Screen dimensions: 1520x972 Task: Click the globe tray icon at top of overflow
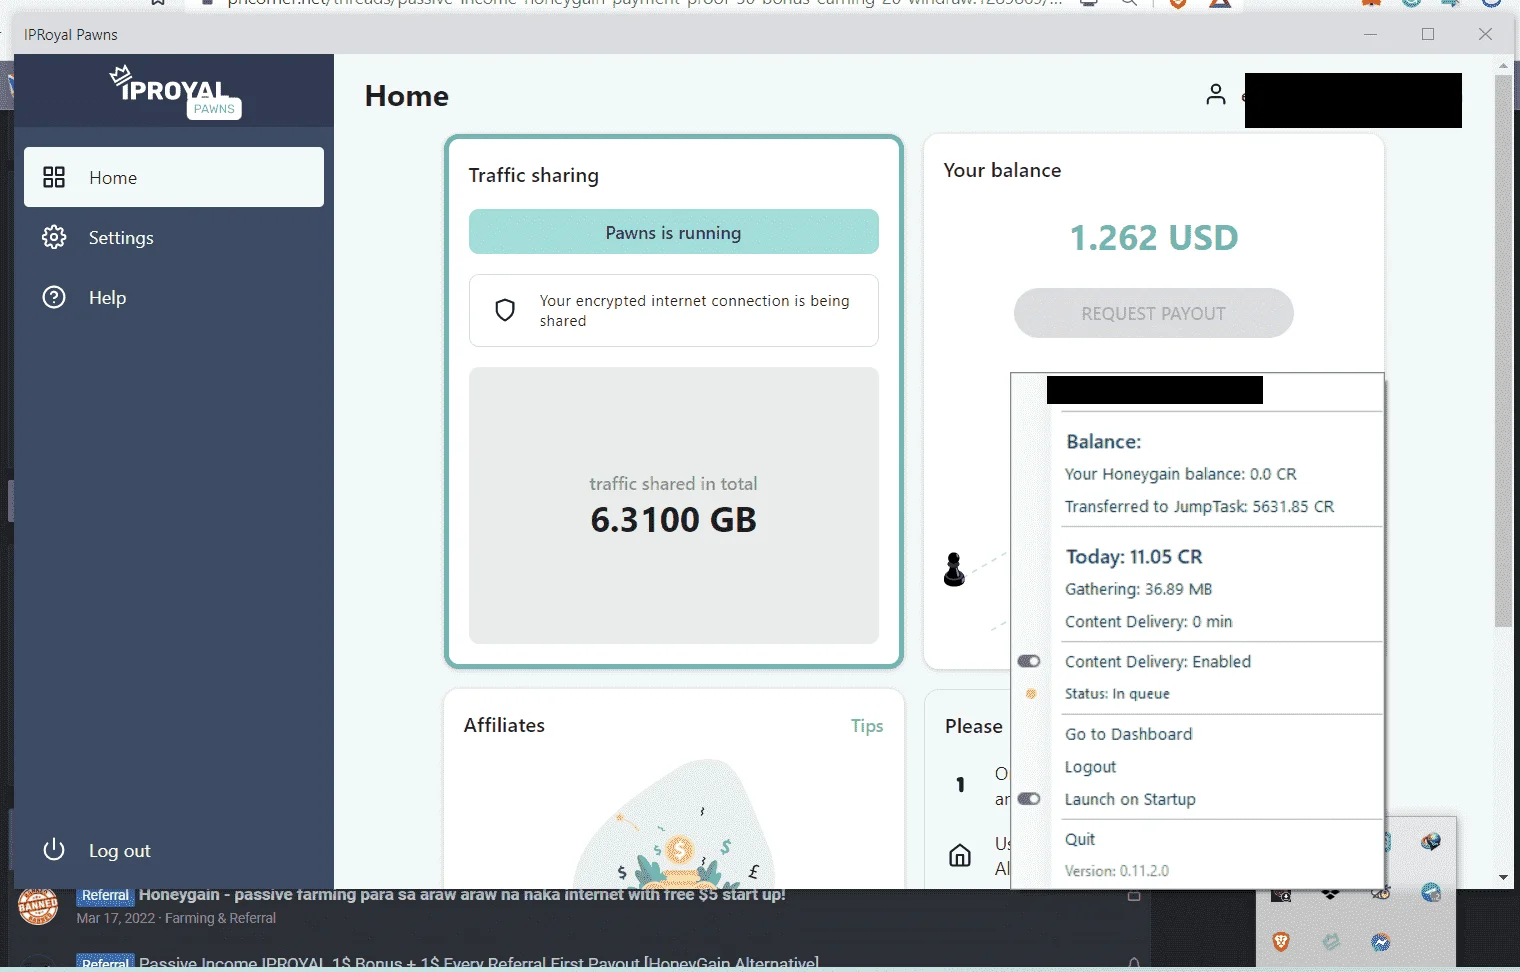tap(1431, 842)
